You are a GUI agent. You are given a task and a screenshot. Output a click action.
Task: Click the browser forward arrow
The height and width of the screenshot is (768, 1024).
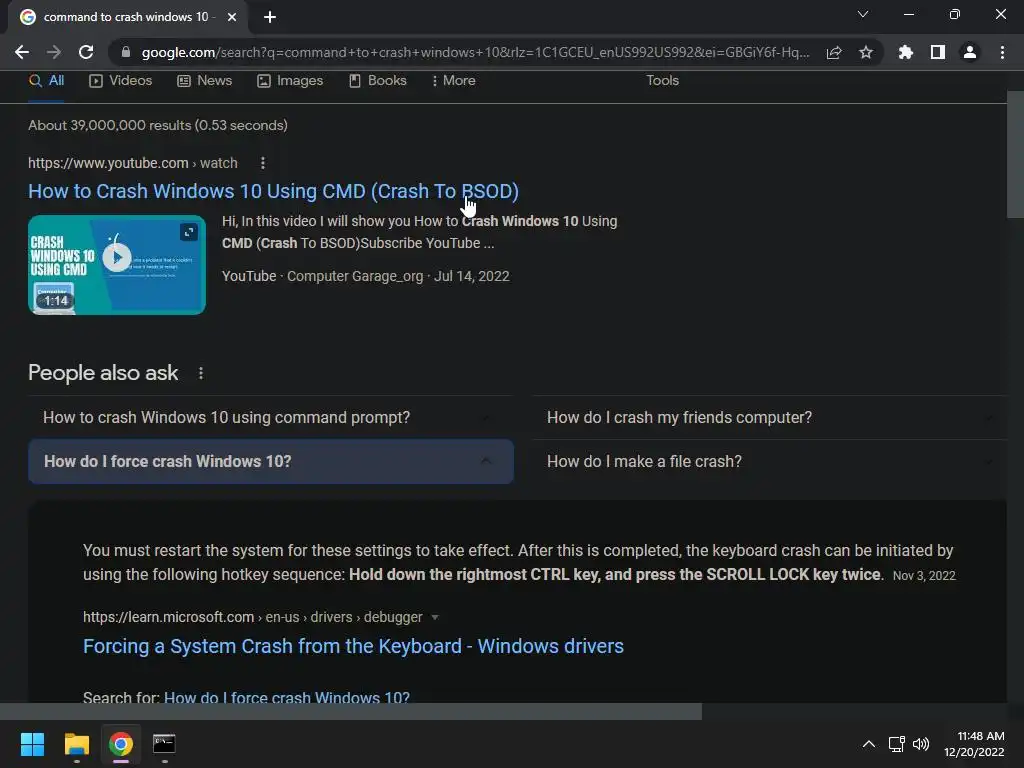(54, 52)
